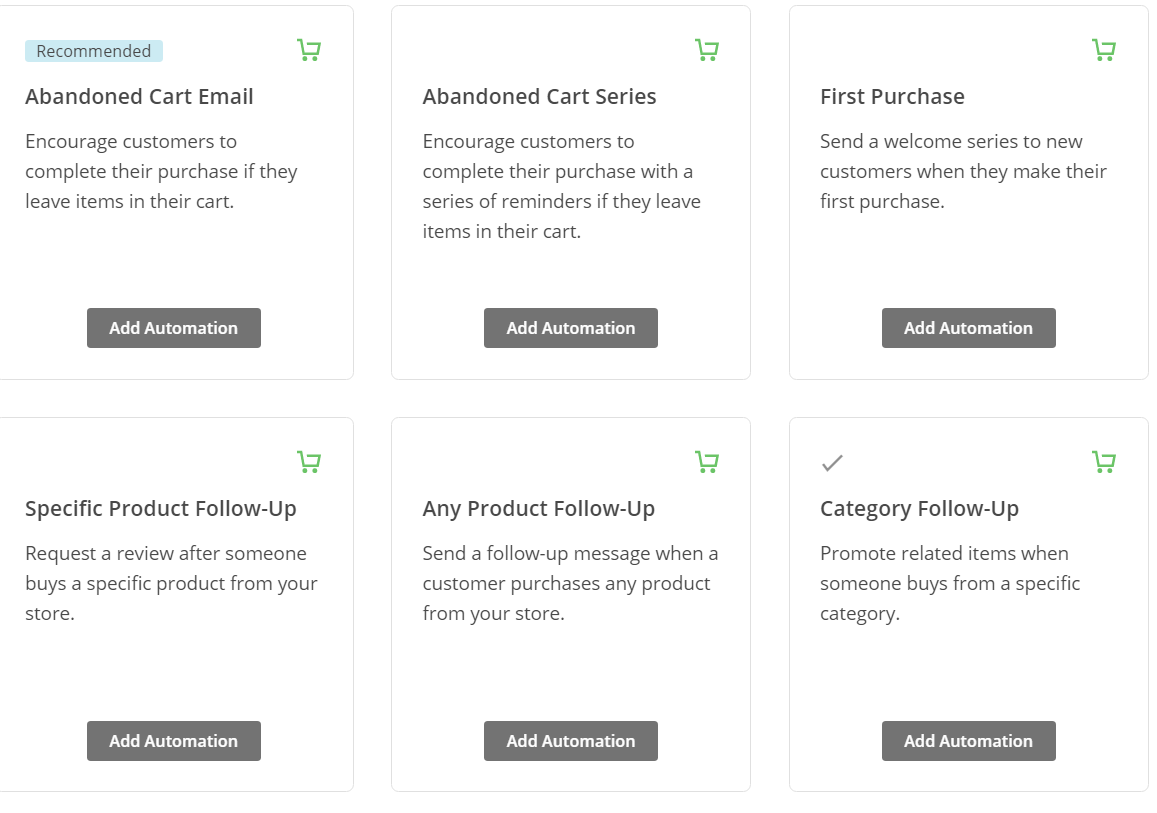The height and width of the screenshot is (813, 1157).
Task: Add the Category Follow-Up automation
Action: pyautogui.click(x=968, y=741)
